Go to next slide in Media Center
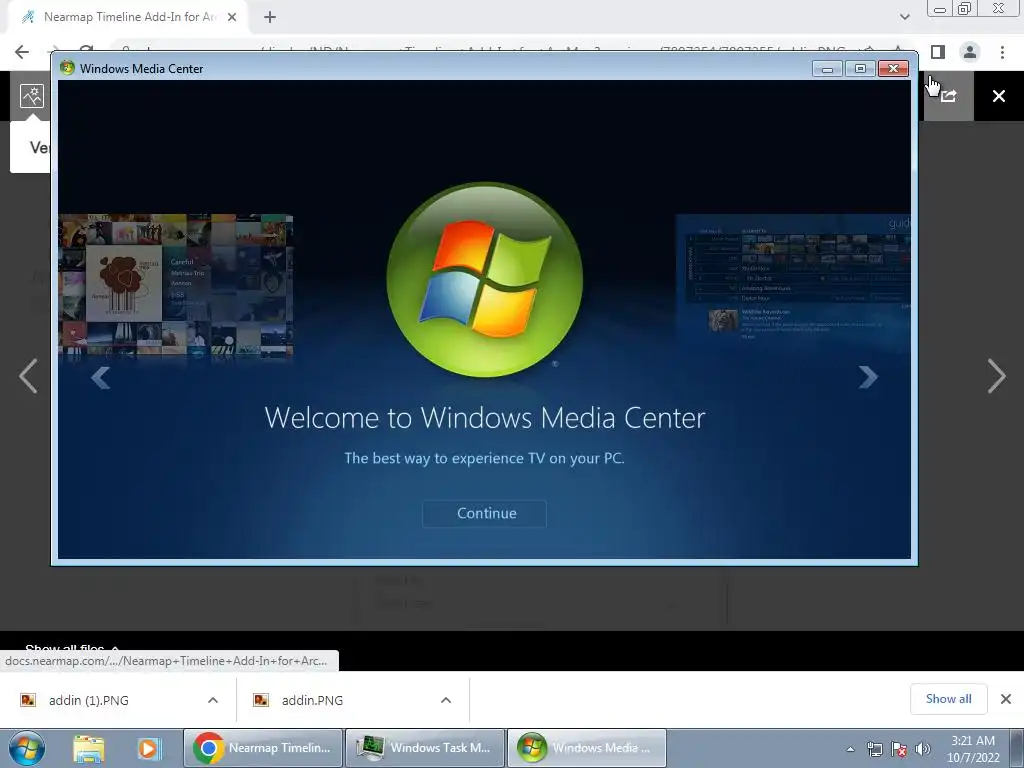1024x768 pixels. (867, 377)
